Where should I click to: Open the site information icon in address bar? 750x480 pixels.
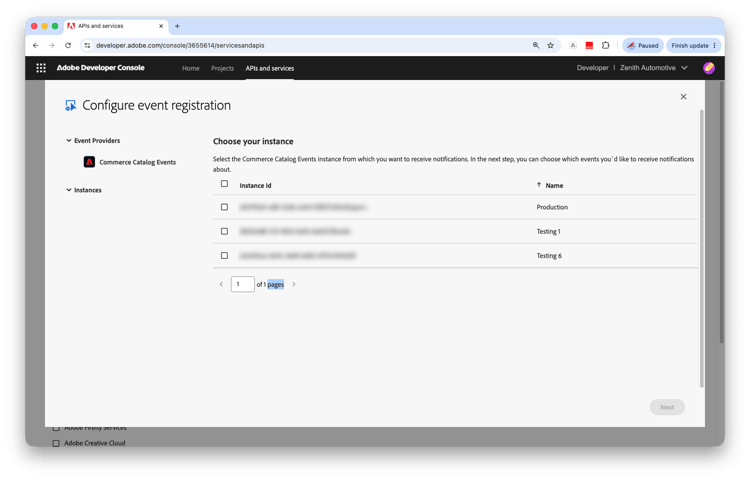point(87,45)
